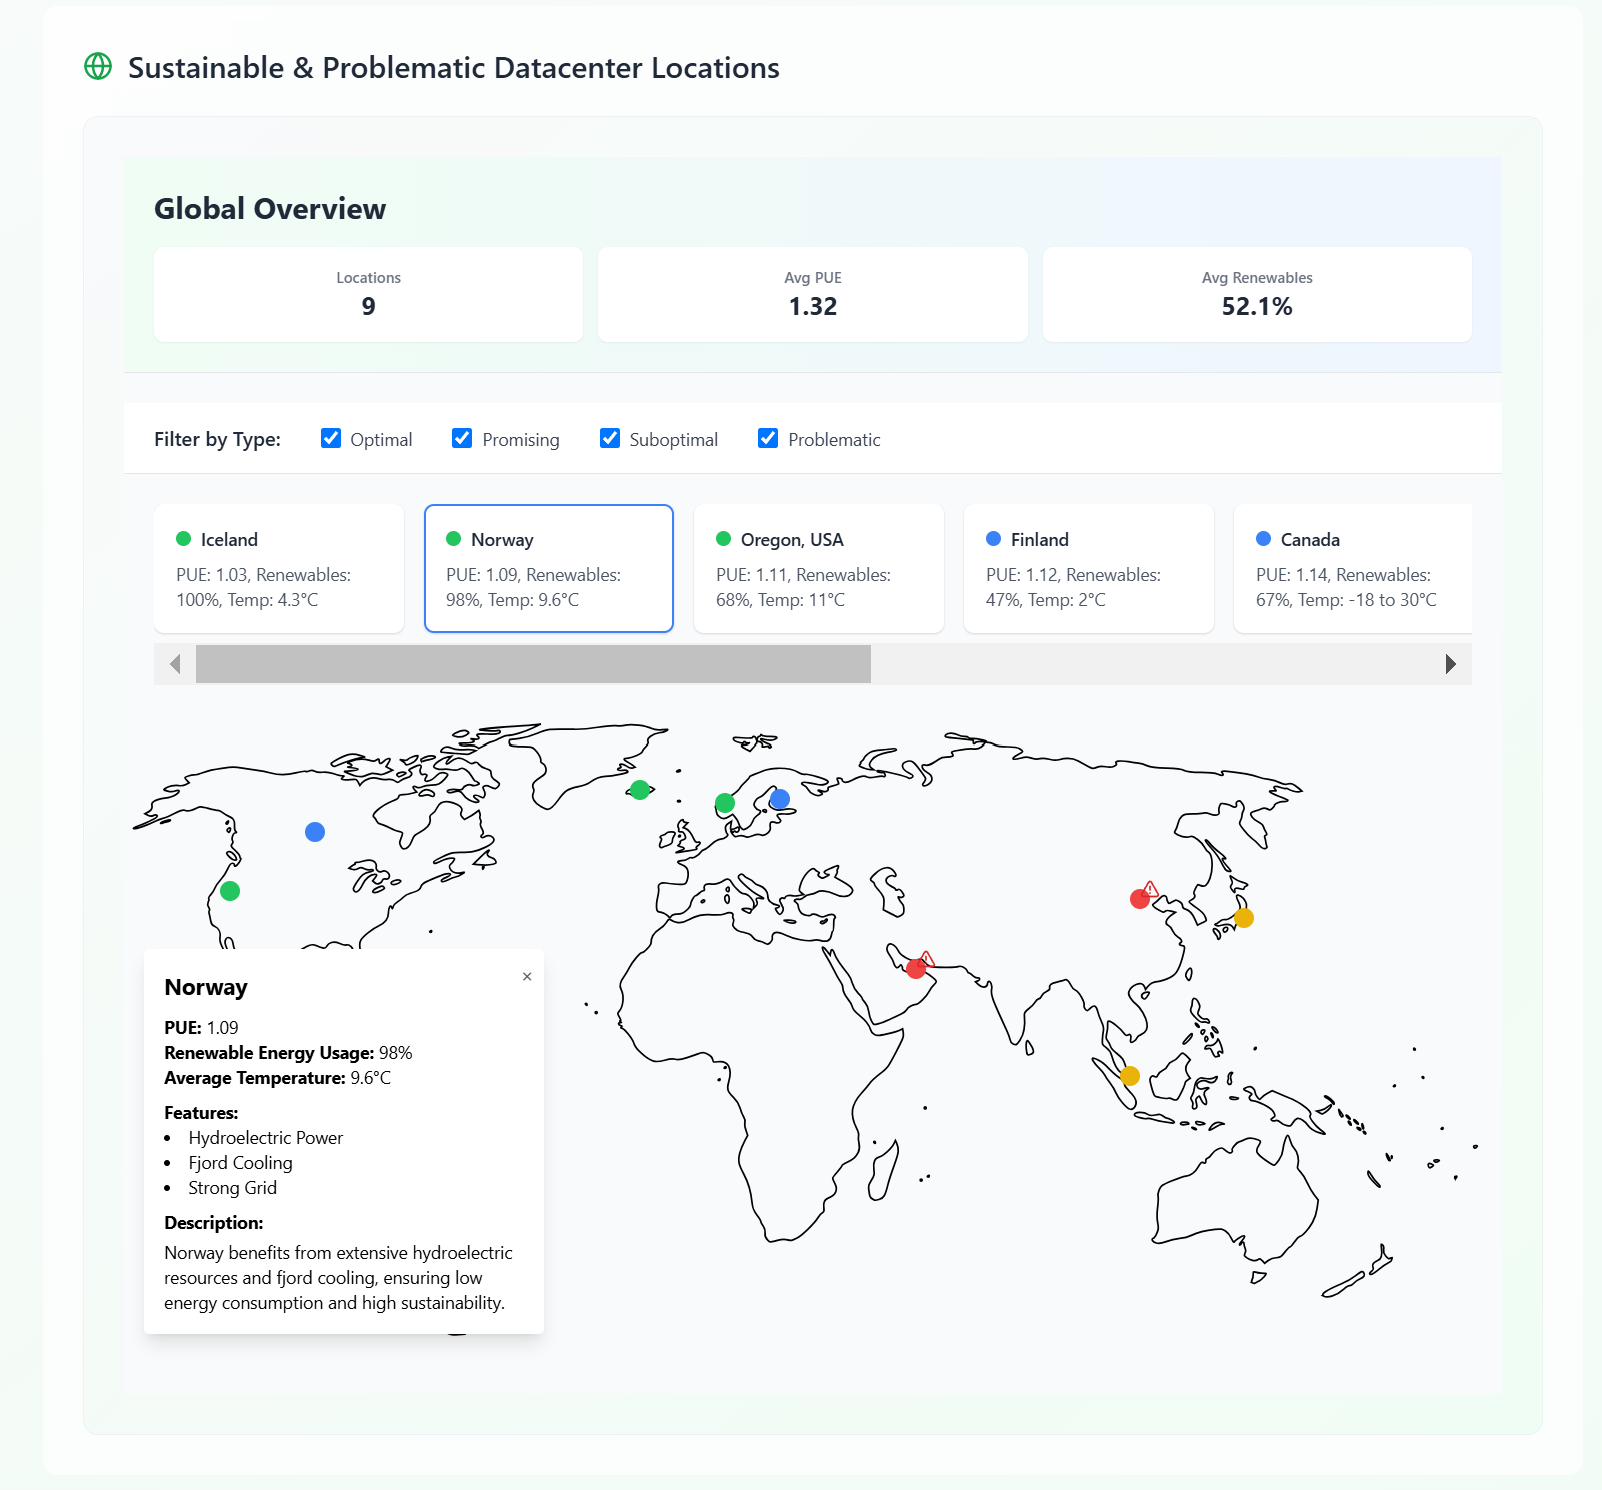Select the blue Finland marker on map
The image size is (1602, 1490).
[x=780, y=799]
